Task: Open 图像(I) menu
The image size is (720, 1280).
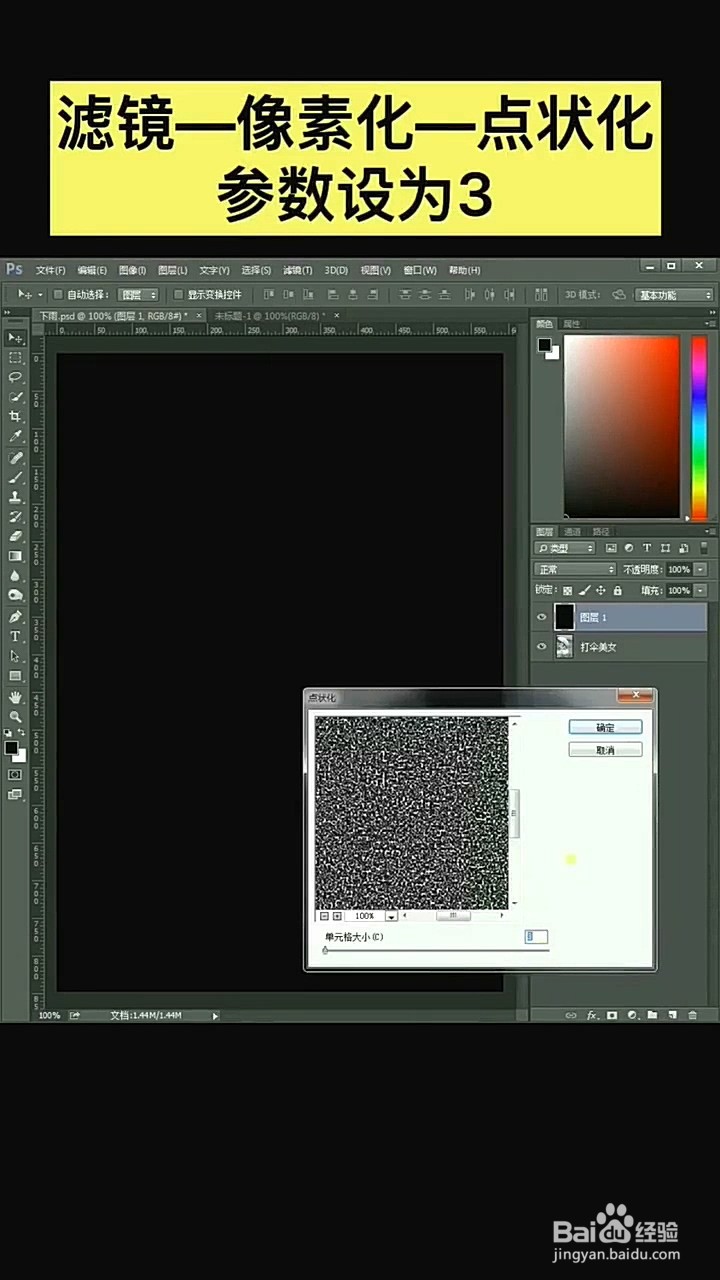Action: (132, 270)
